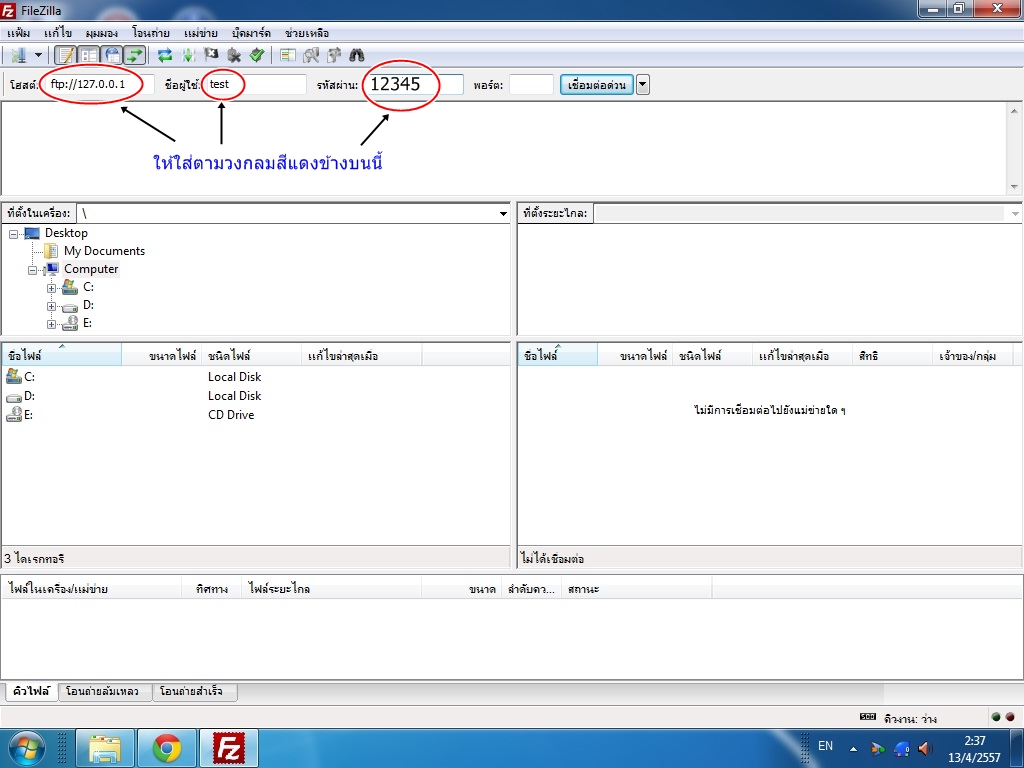Open the แม่ข่าย menu
This screenshot has height=768, width=1024.
pos(200,33)
